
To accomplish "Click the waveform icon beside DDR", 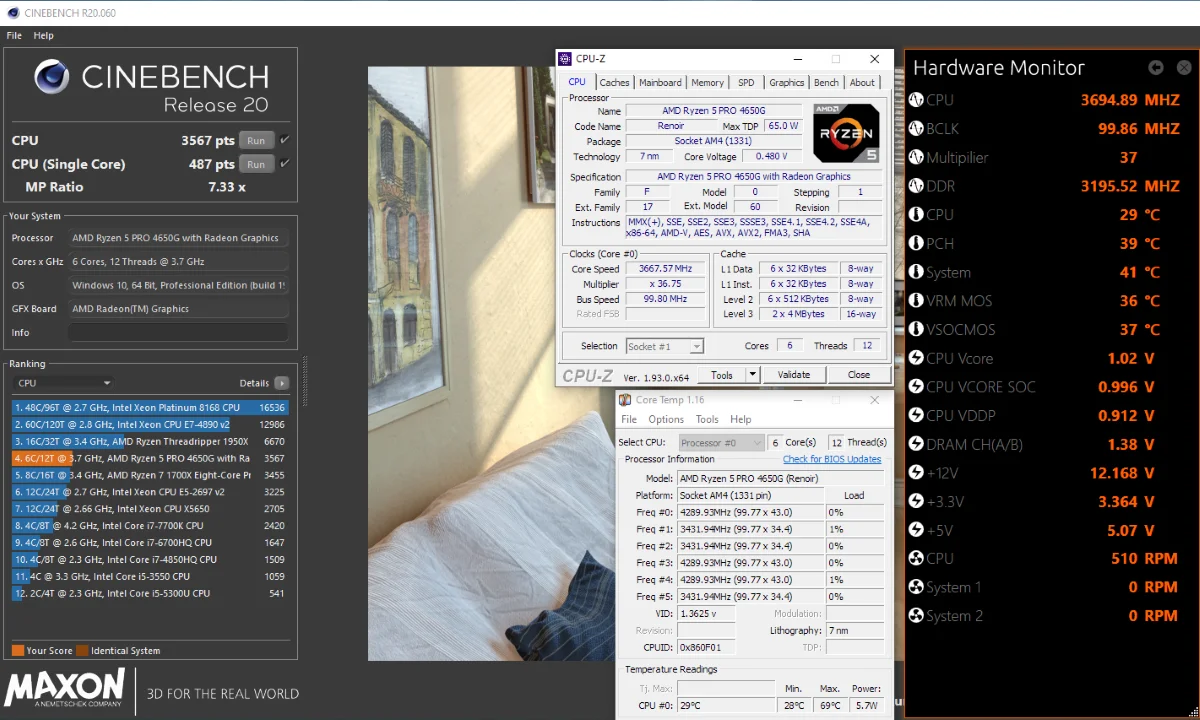I will click(917, 186).
